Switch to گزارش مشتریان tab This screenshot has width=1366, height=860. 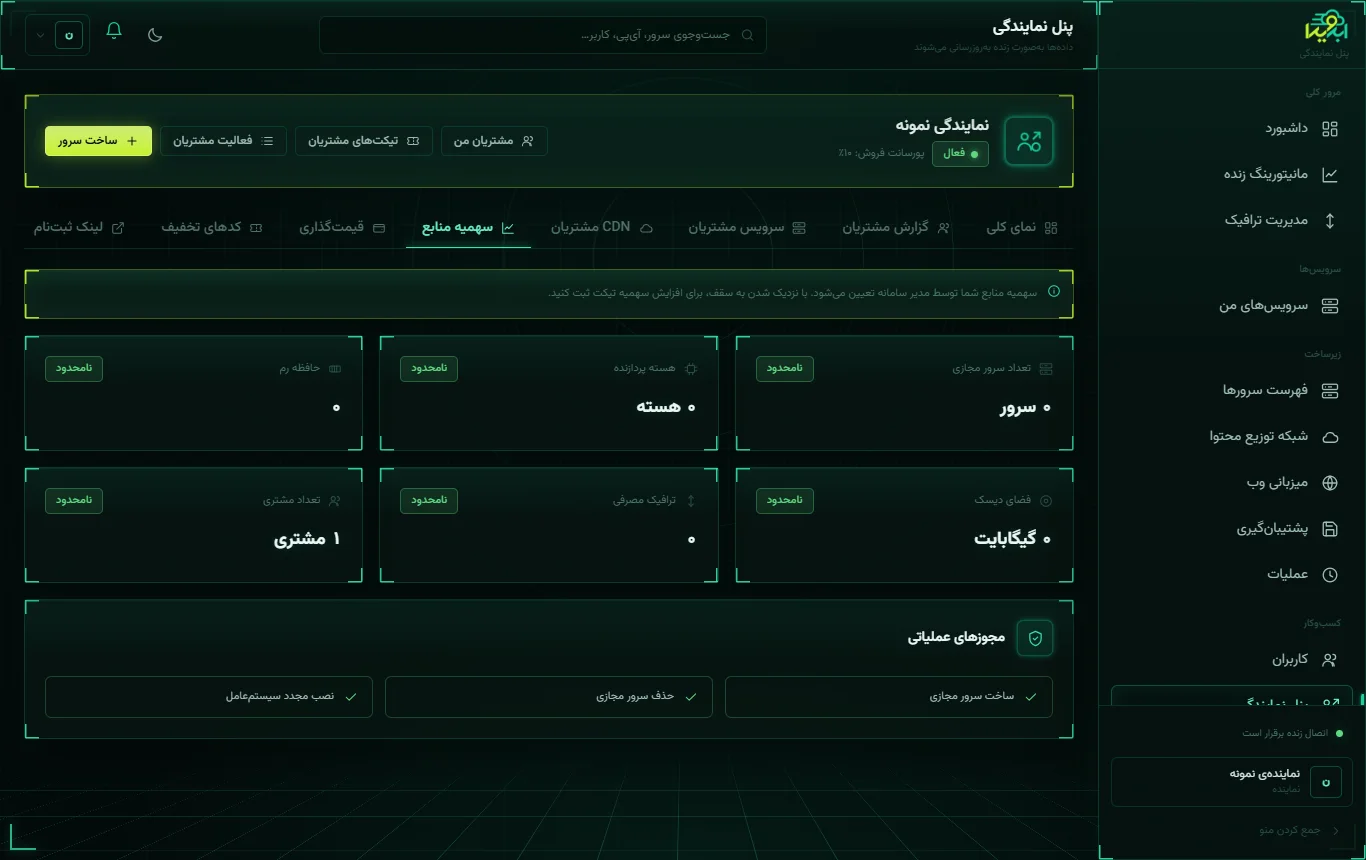coord(896,227)
